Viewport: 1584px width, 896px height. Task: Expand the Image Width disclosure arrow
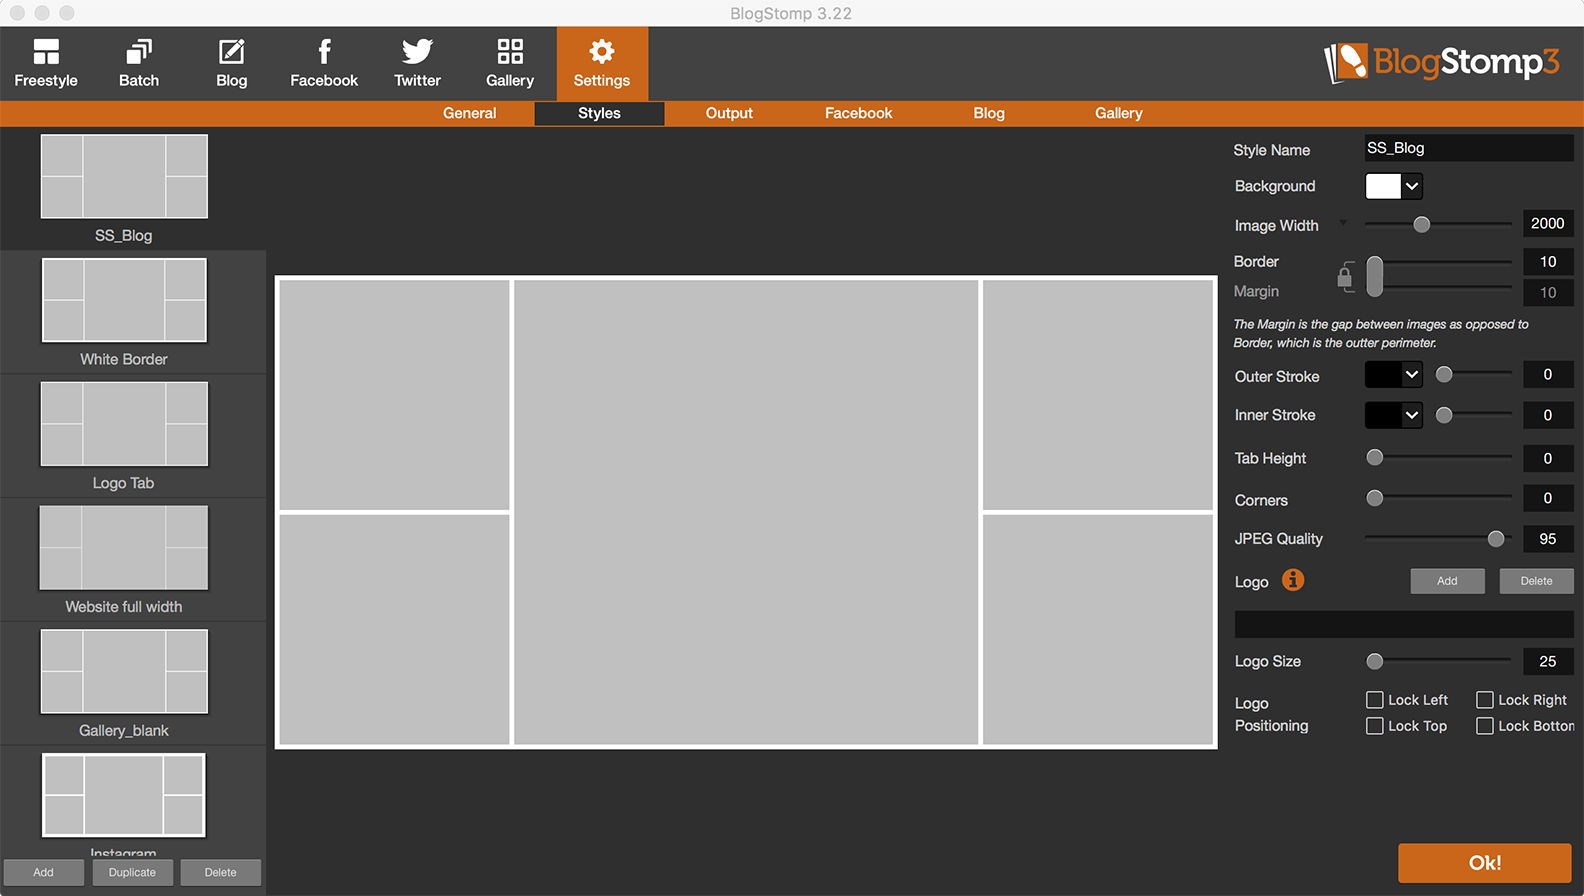click(1343, 223)
